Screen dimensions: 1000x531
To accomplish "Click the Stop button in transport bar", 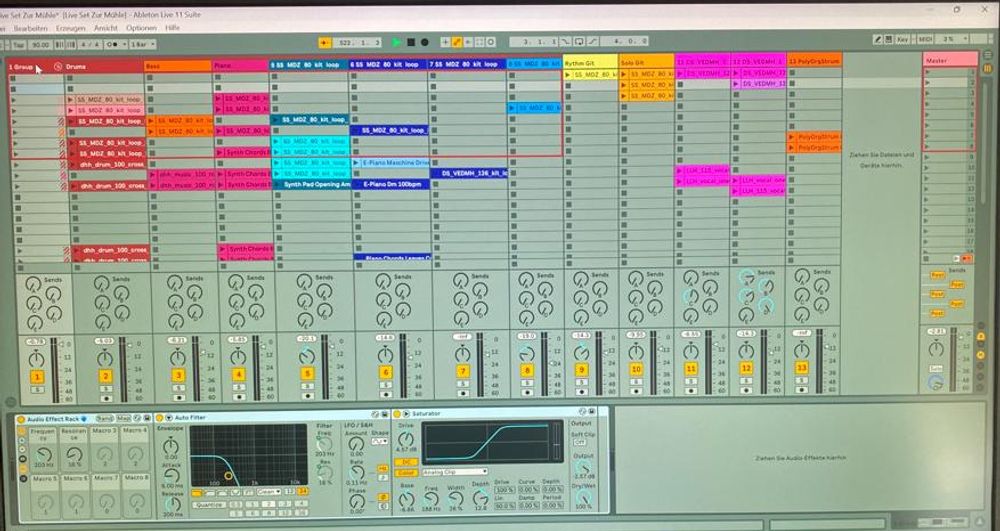I will coord(411,43).
